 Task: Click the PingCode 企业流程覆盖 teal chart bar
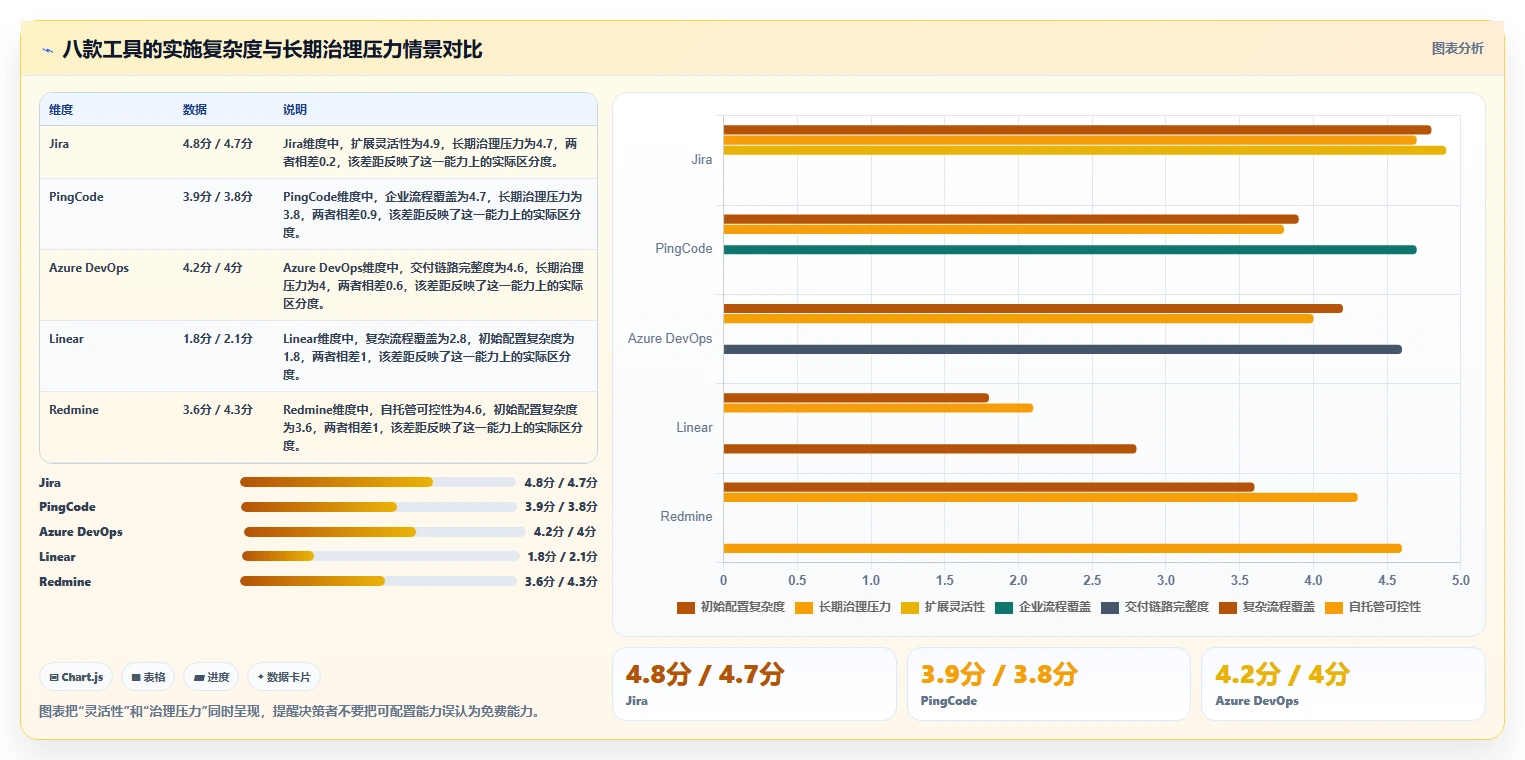1070,249
